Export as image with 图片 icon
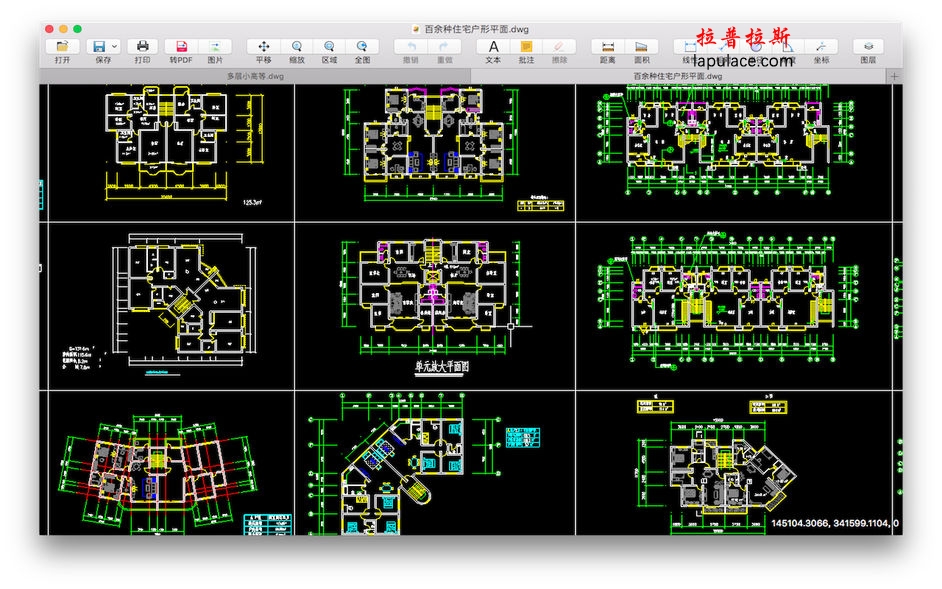This screenshot has height=589, width=942. tap(215, 46)
